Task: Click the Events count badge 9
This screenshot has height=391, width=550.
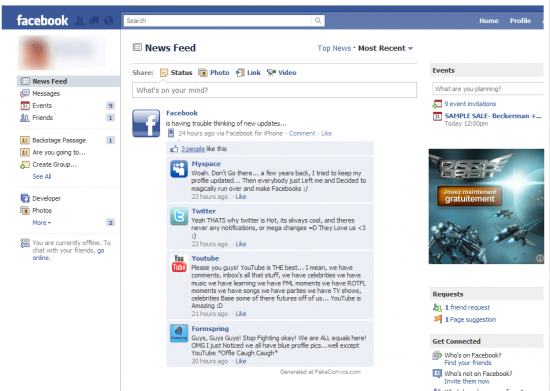Action: pyautogui.click(x=110, y=106)
